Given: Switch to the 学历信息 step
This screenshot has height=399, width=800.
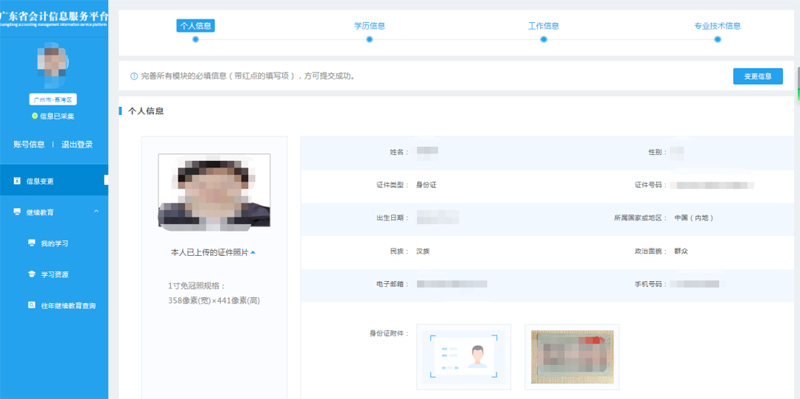Looking at the screenshot, I should [369, 26].
